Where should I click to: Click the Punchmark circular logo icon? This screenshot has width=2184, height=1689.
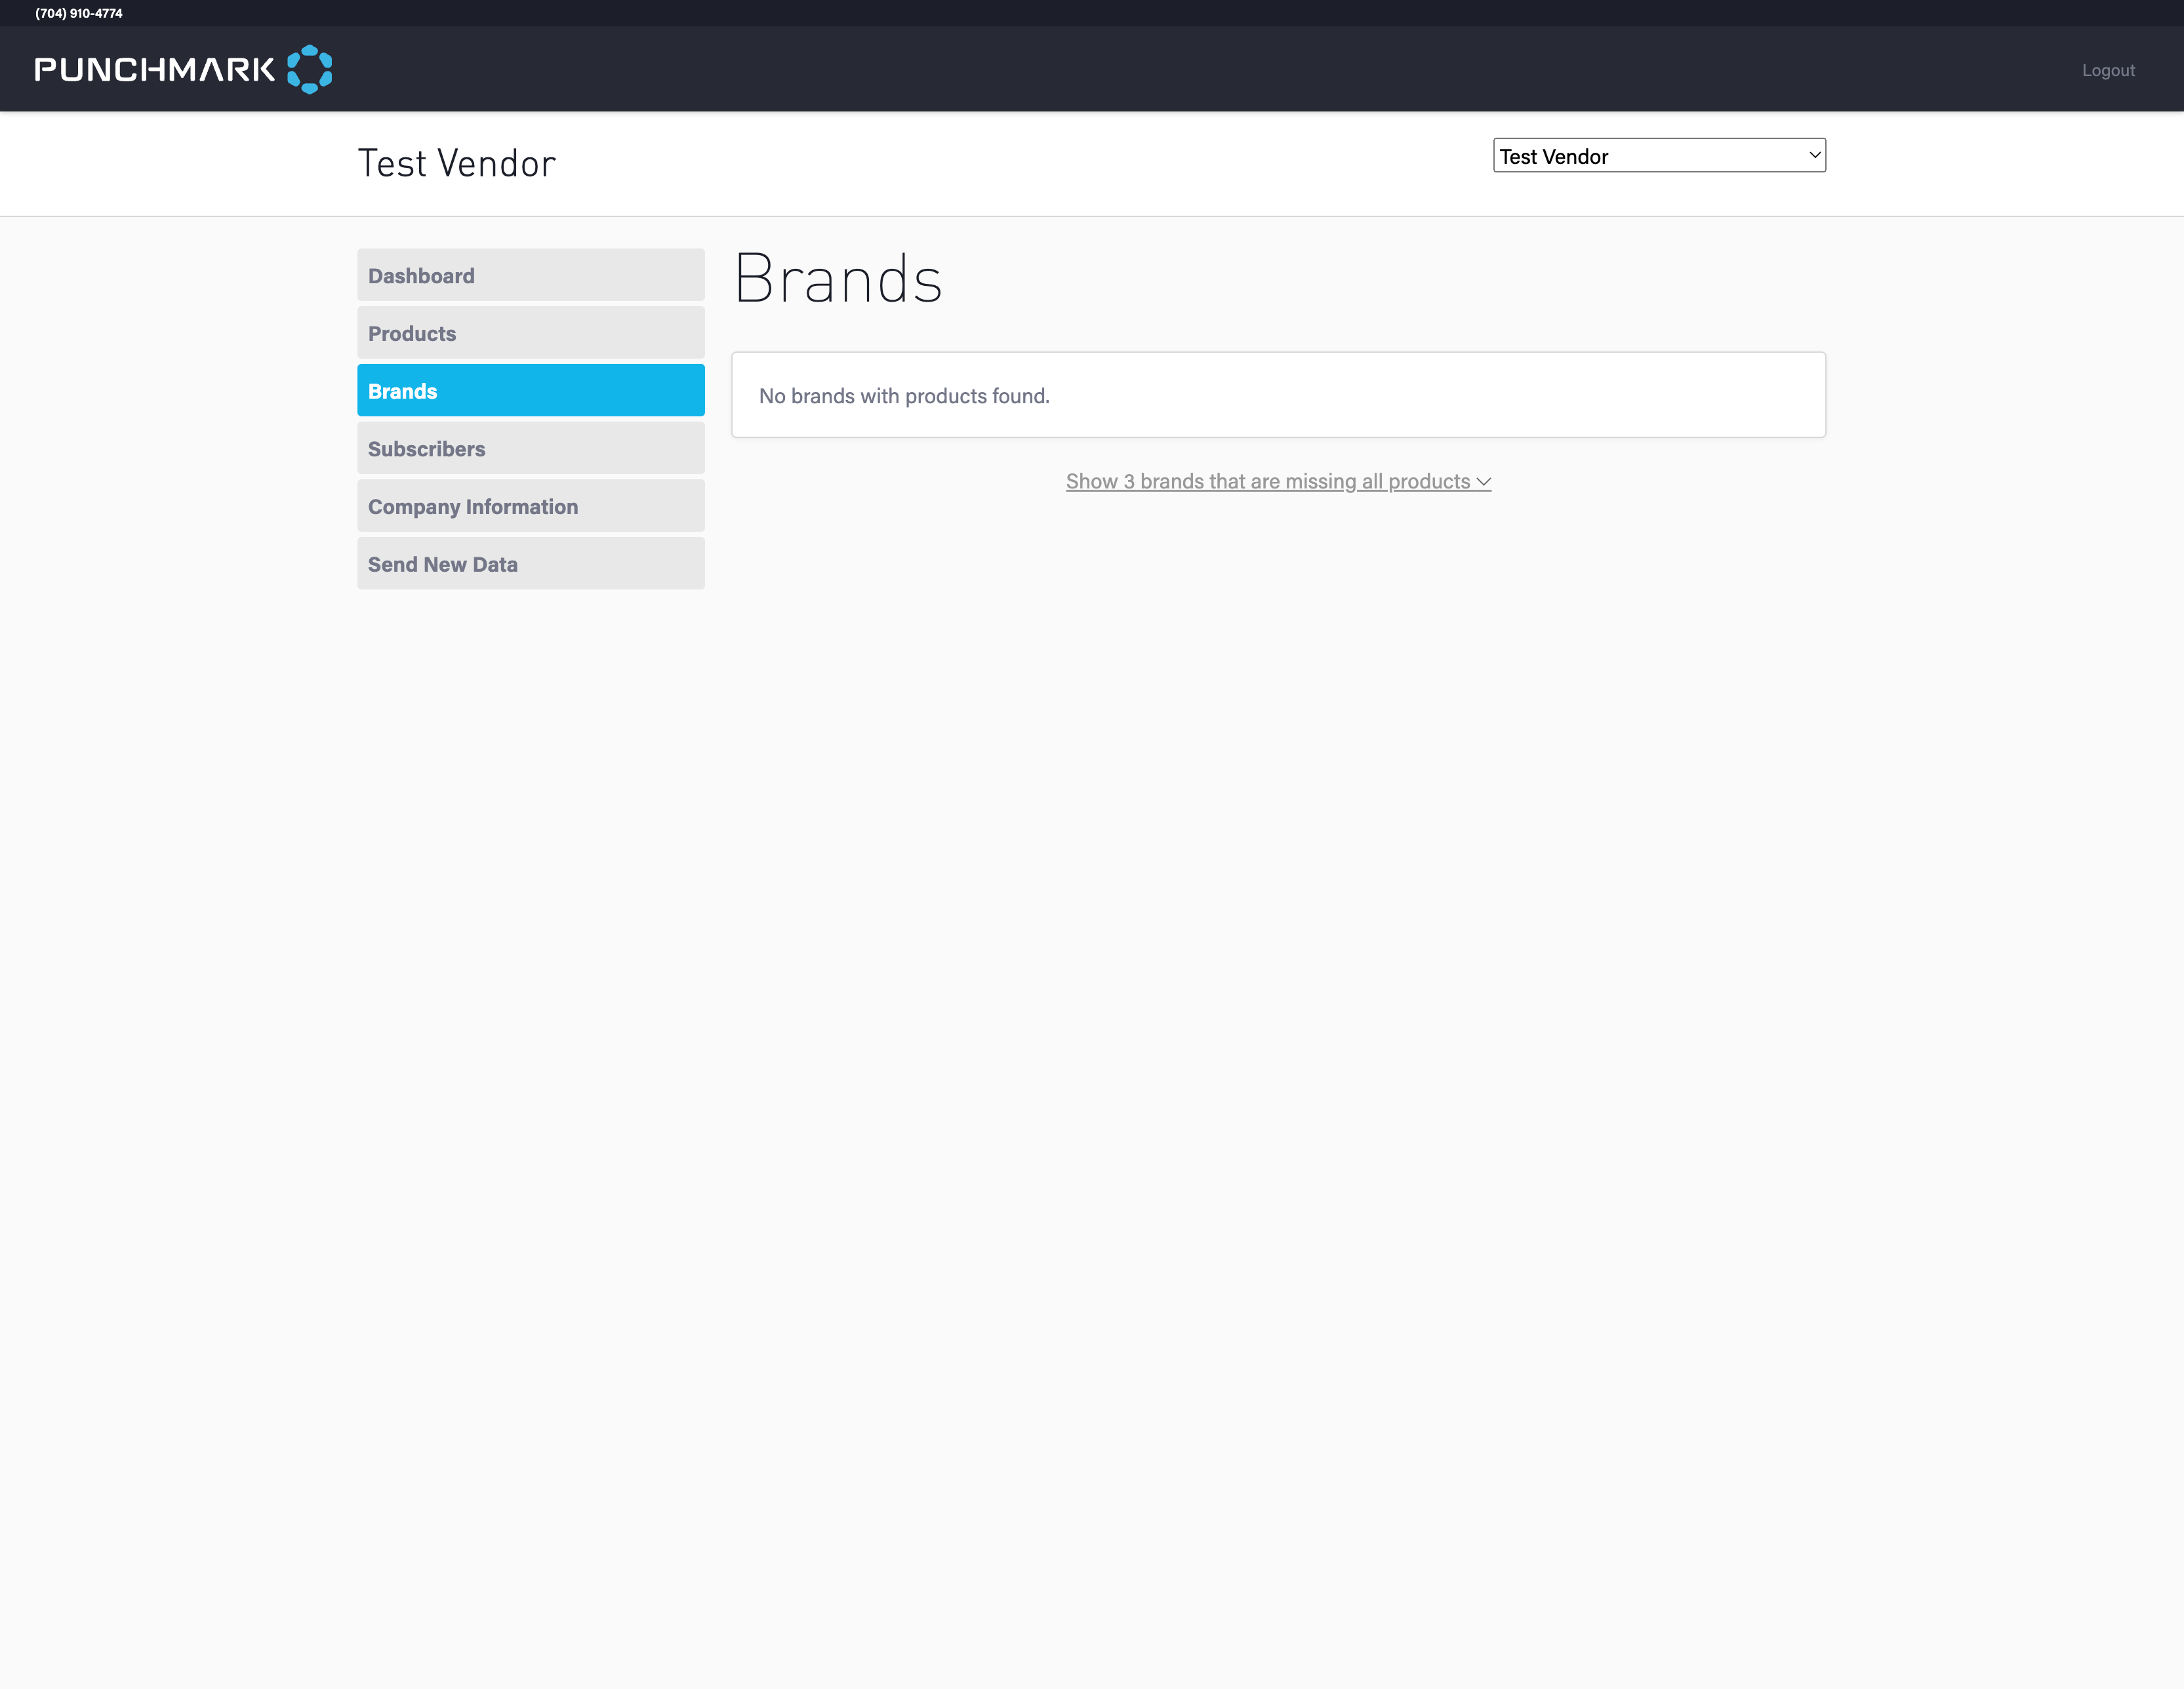(x=309, y=69)
